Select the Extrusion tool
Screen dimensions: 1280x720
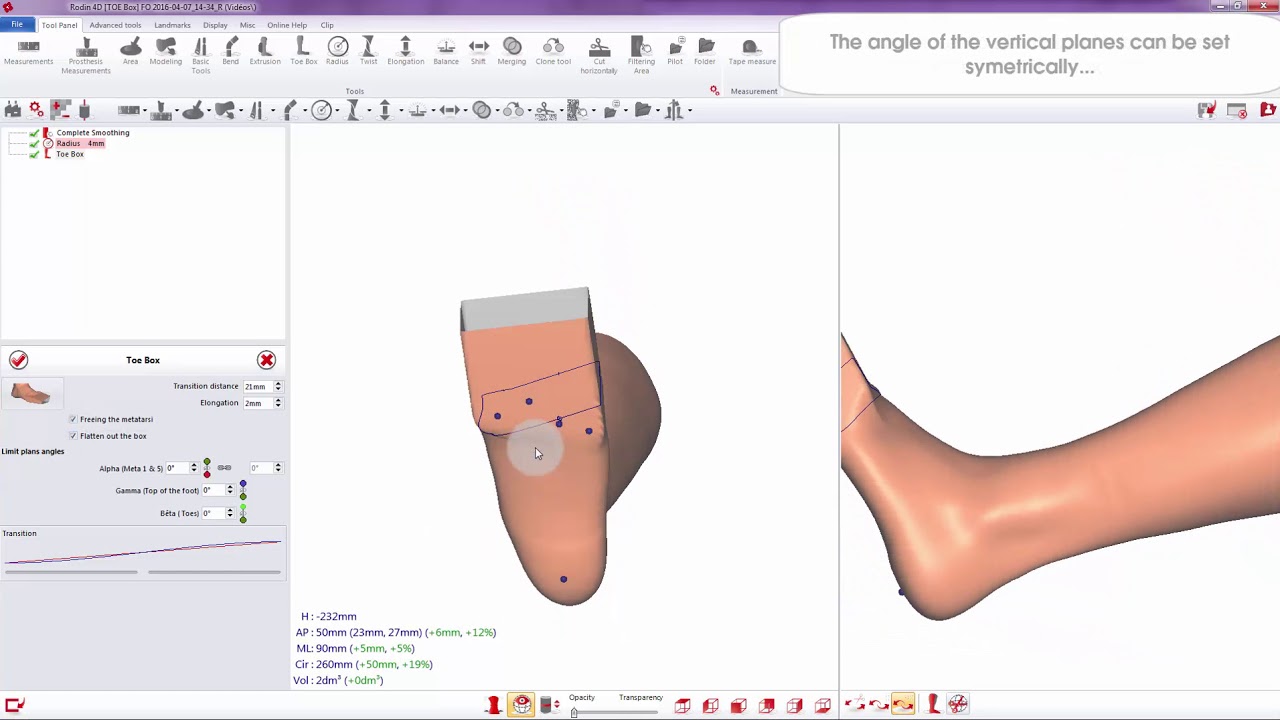265,53
